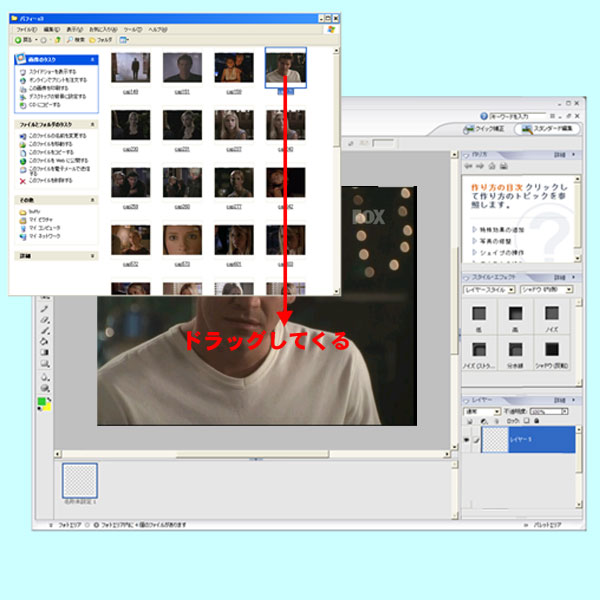This screenshot has height=600, width=600.
Task: Click このファイルの名前を変更する link
Action: (x=57, y=136)
